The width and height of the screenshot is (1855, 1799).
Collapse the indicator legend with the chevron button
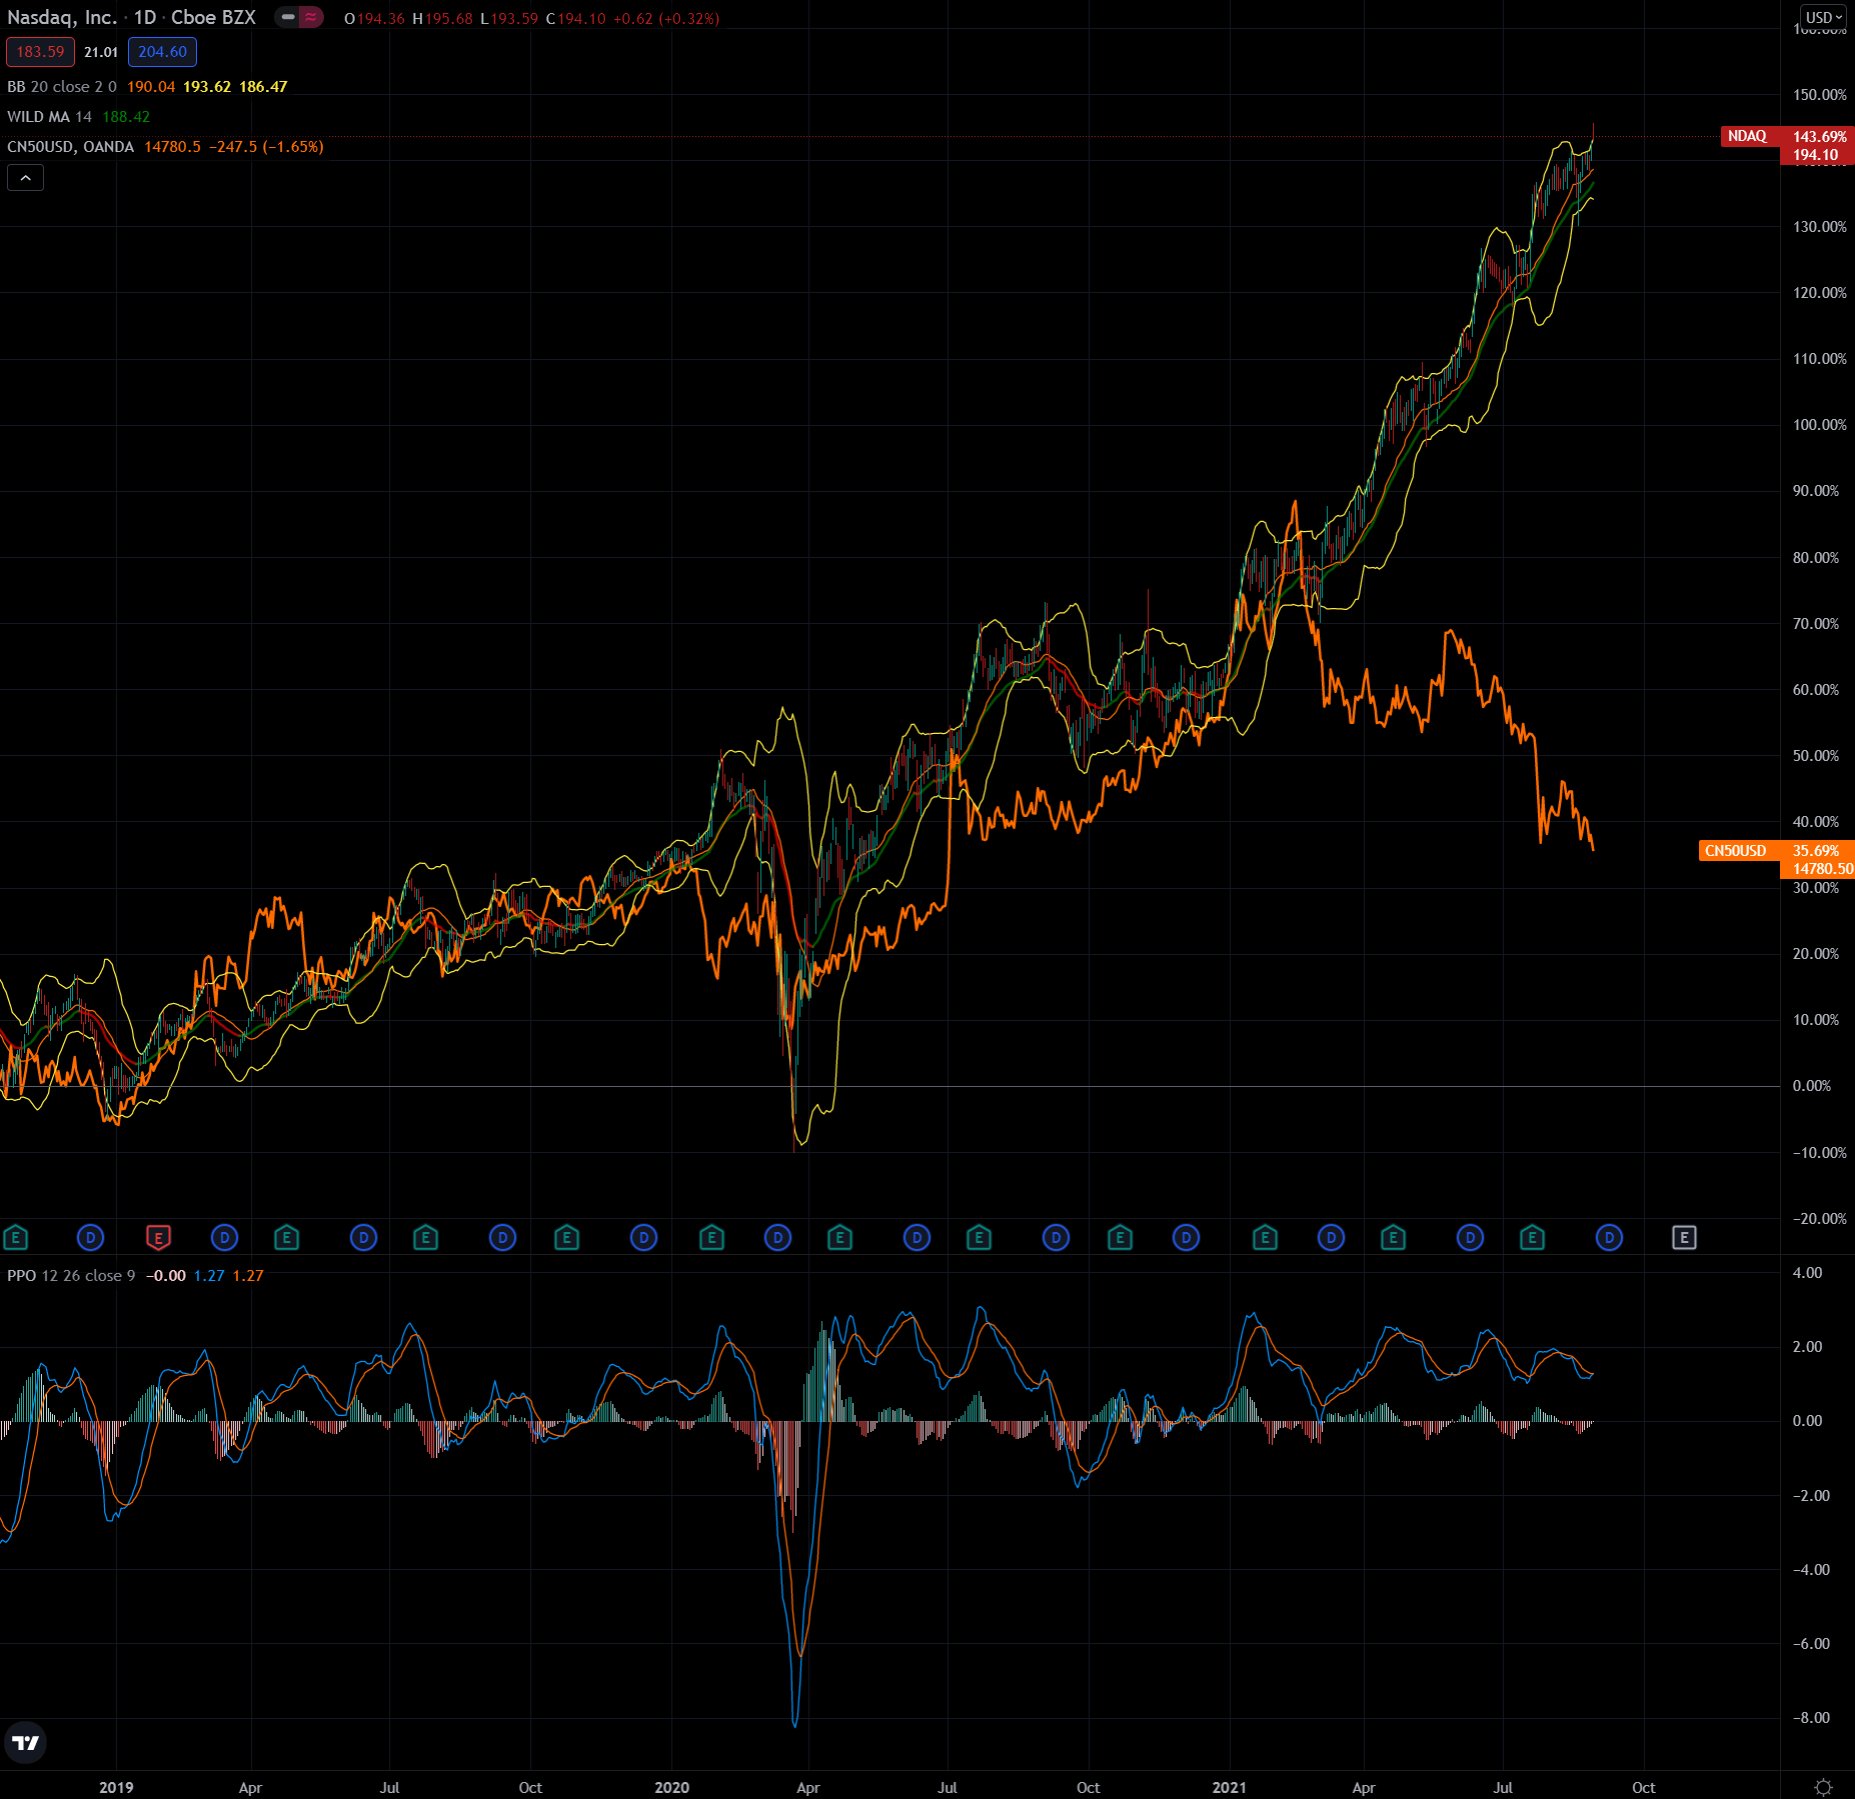(x=25, y=178)
